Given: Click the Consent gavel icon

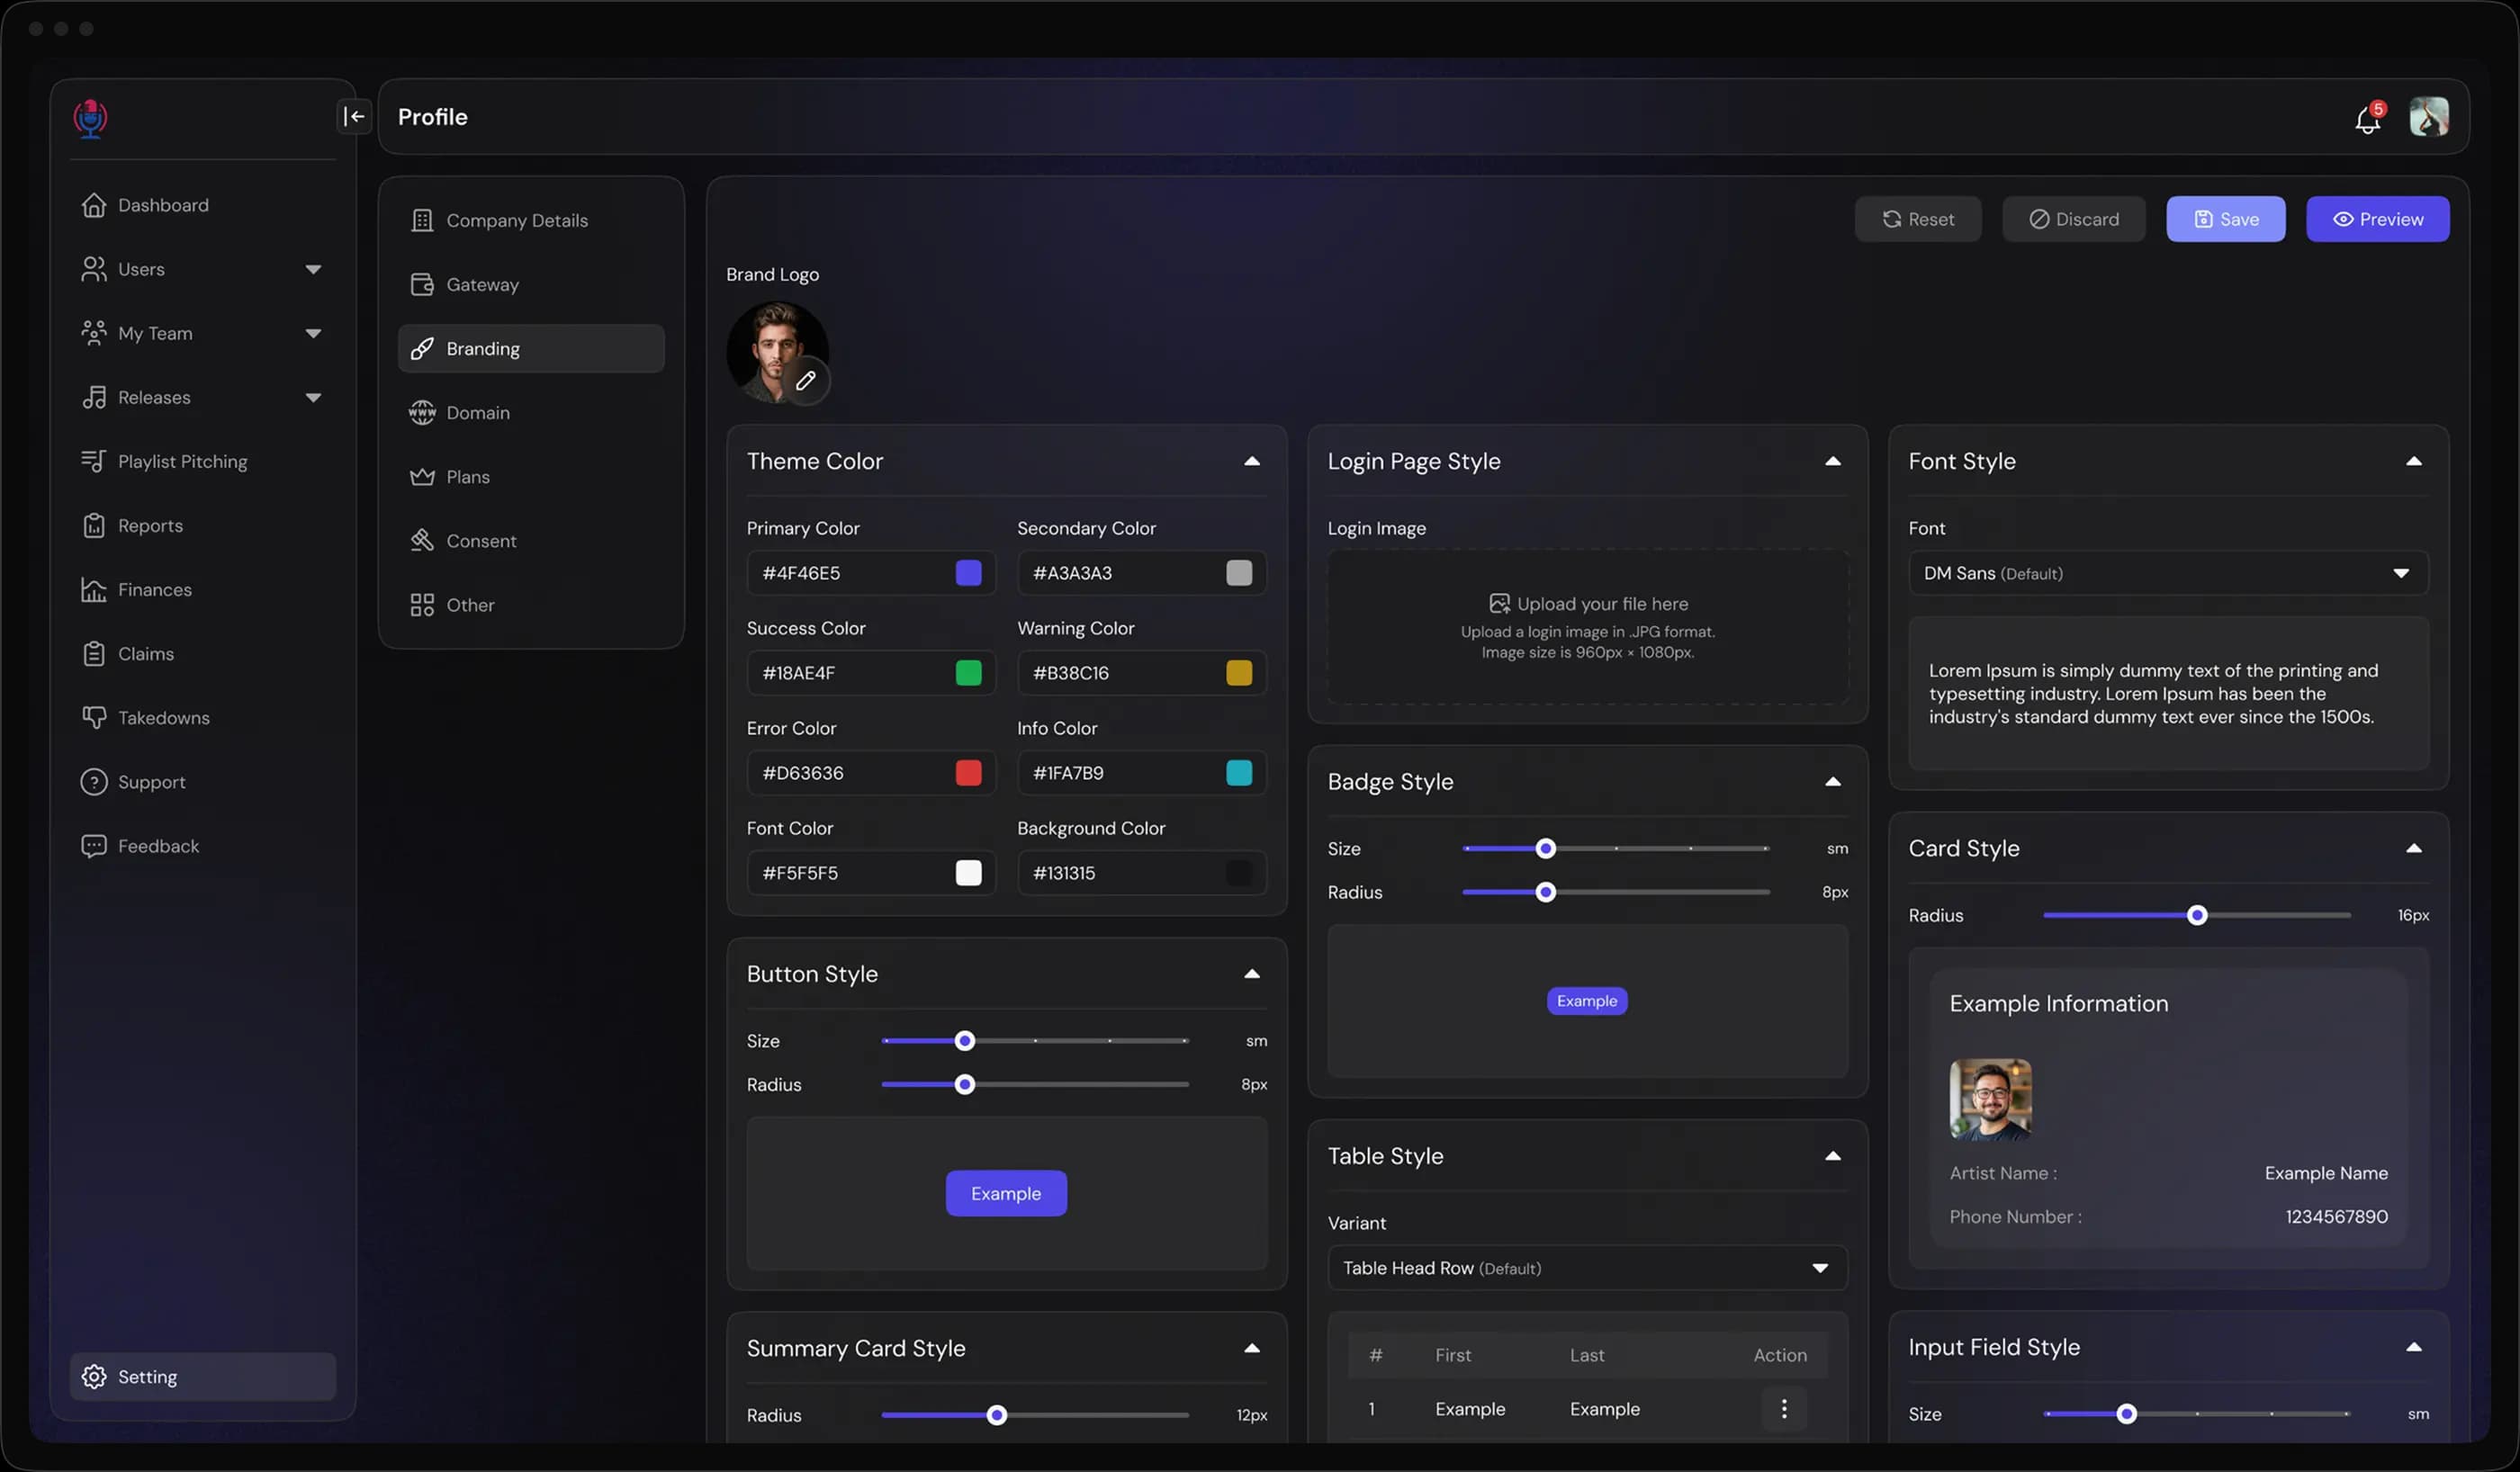Looking at the screenshot, I should [x=422, y=540].
